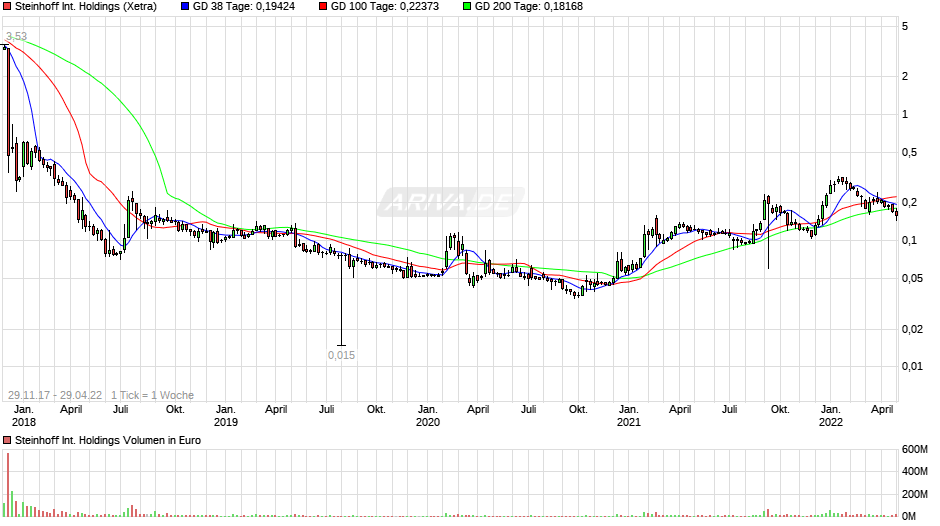
Task: Click the price axis value 0,05
Action: [912, 278]
